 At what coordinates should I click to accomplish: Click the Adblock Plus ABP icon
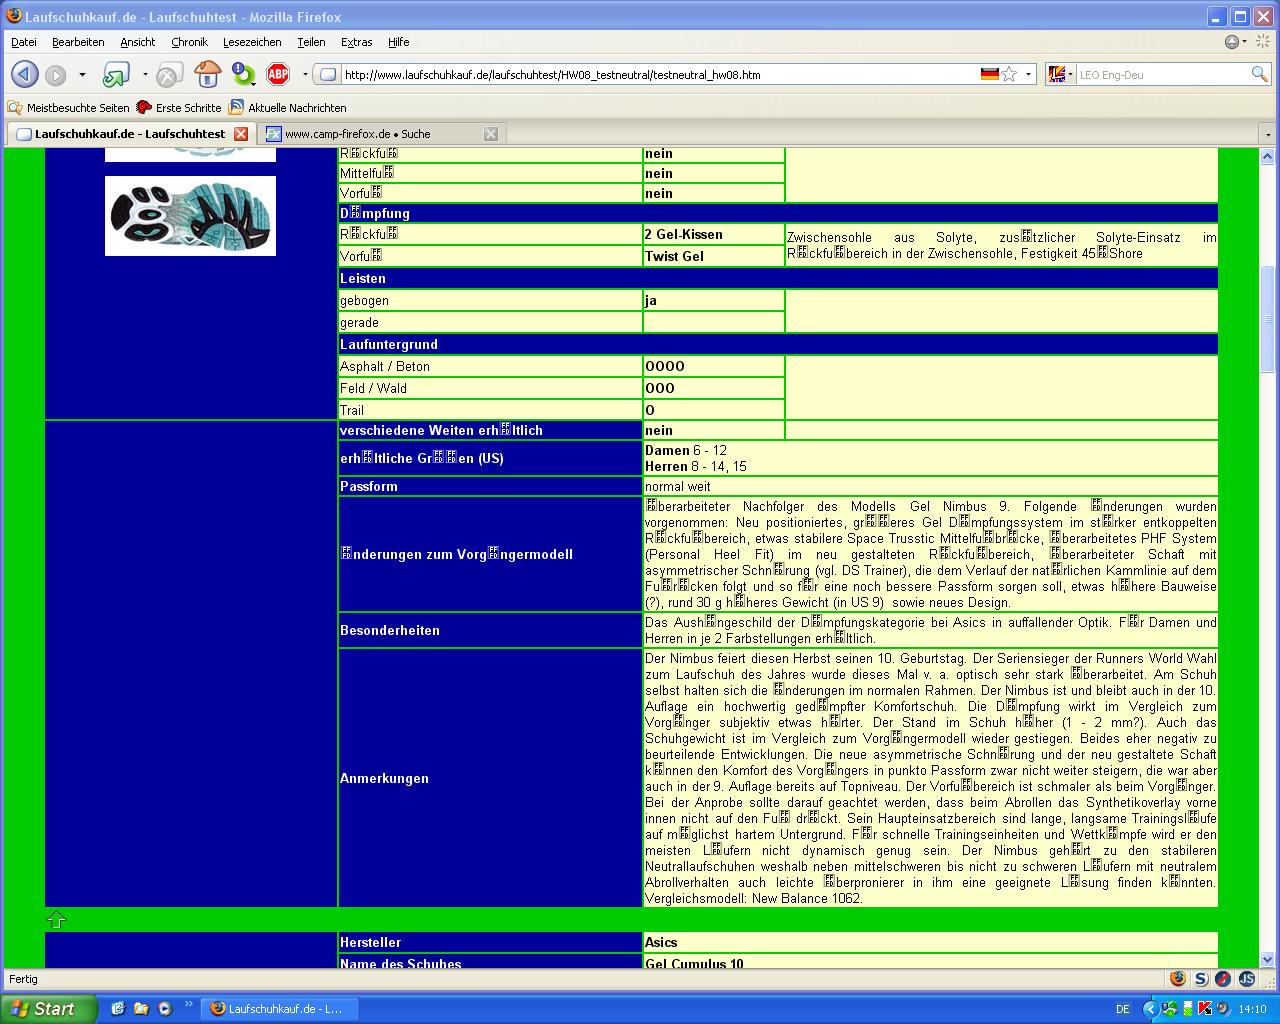tap(278, 75)
